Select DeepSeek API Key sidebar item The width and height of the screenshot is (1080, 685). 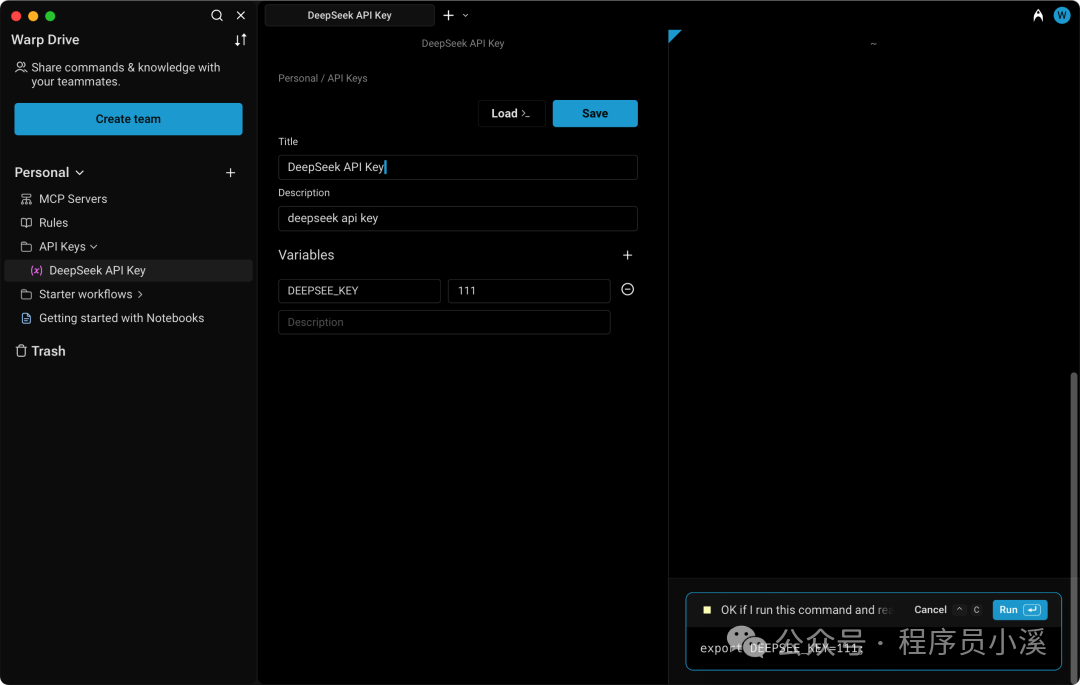click(129, 271)
